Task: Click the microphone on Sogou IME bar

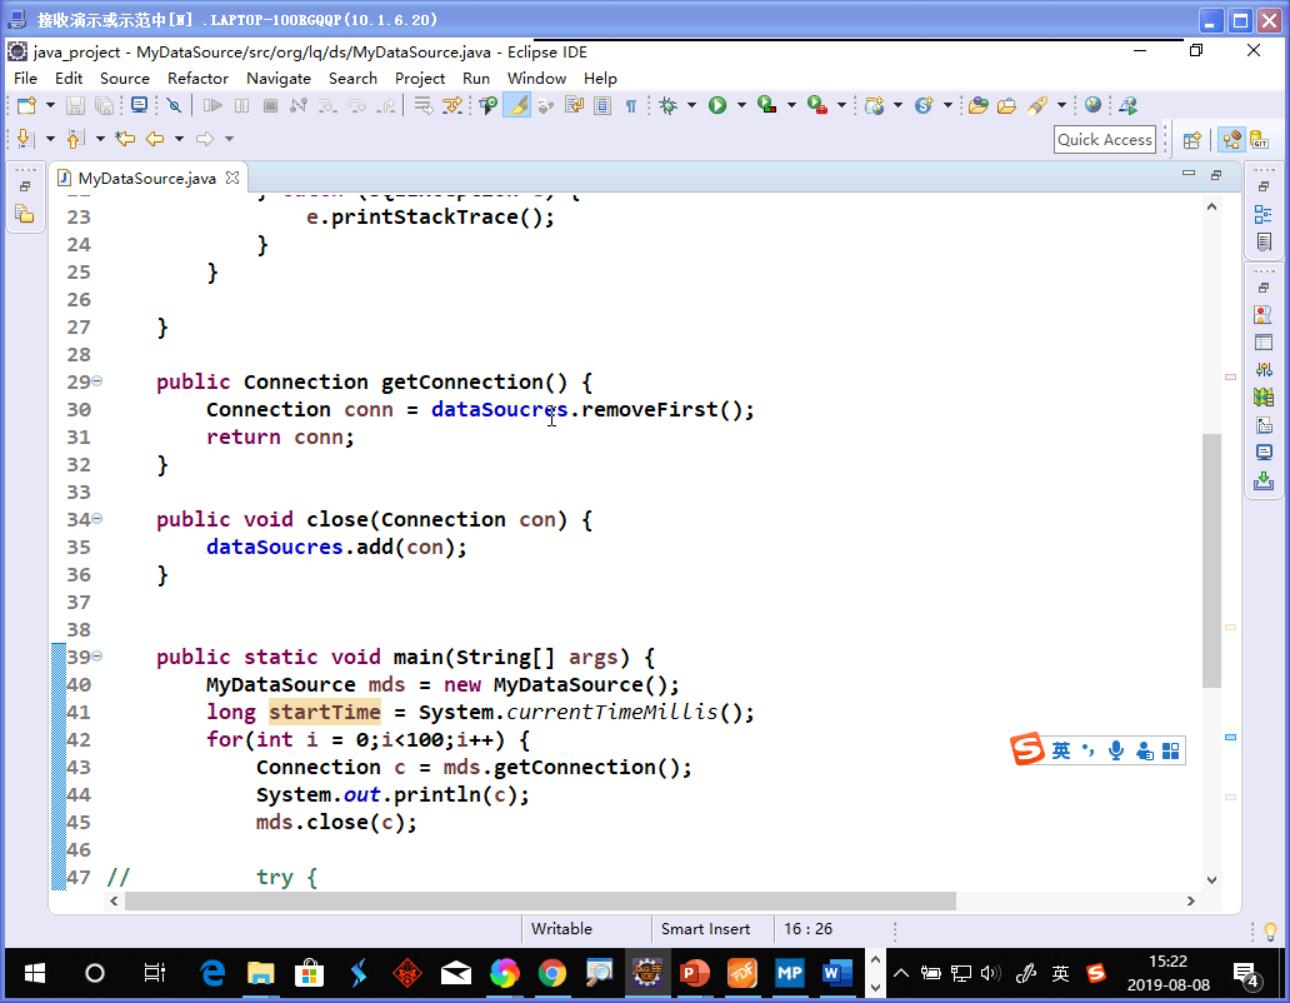Action: pos(1116,750)
